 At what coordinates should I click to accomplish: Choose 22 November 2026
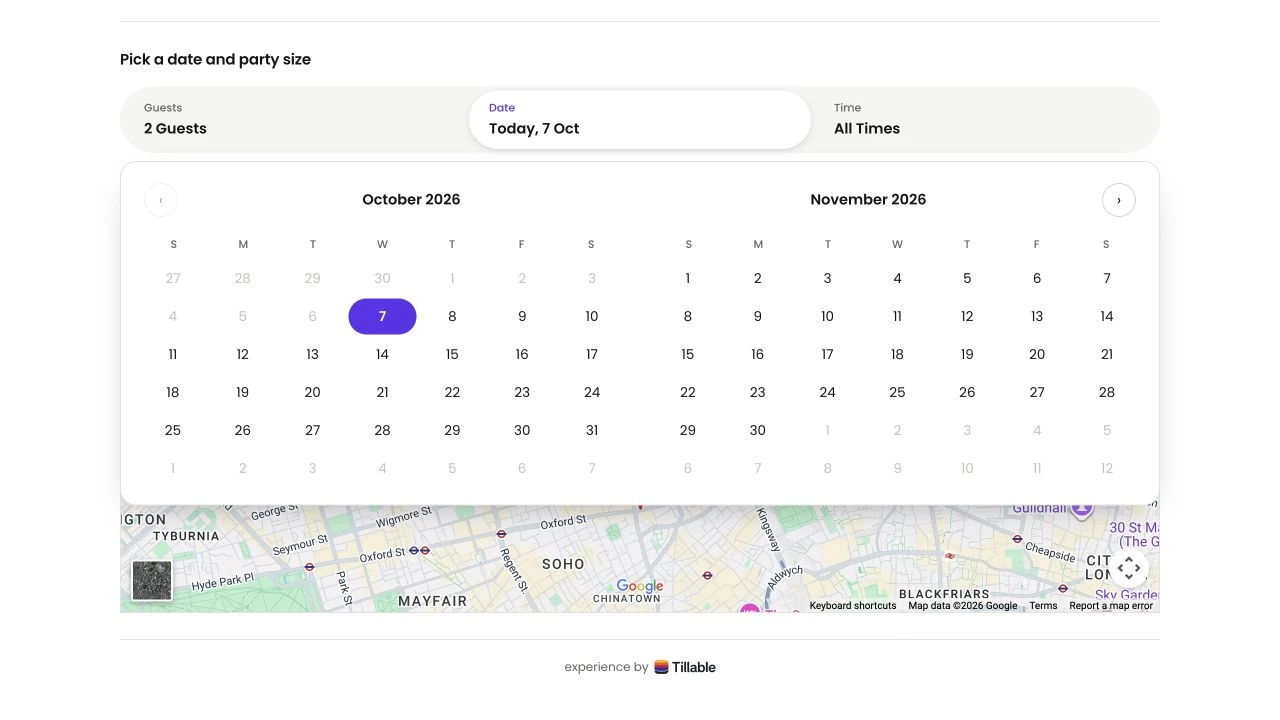click(x=688, y=392)
